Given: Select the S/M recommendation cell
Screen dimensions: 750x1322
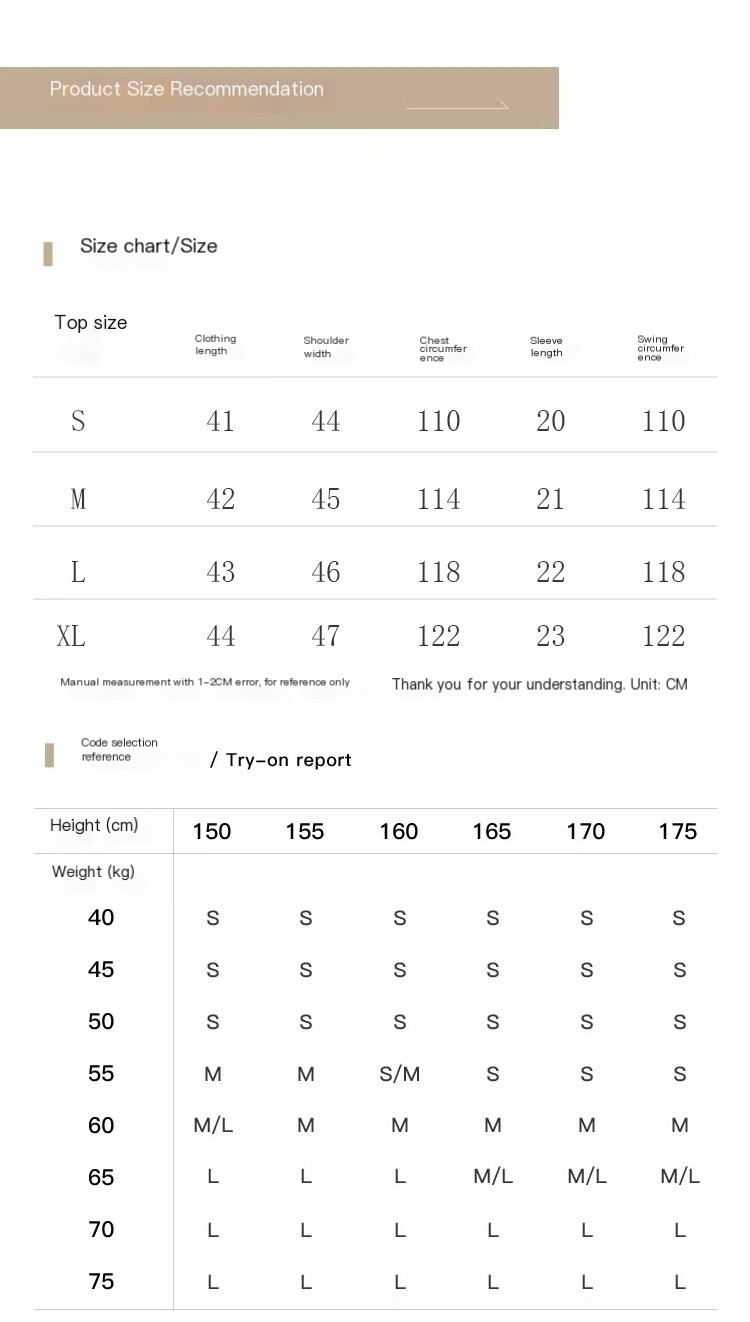Looking at the screenshot, I should (399, 1074).
